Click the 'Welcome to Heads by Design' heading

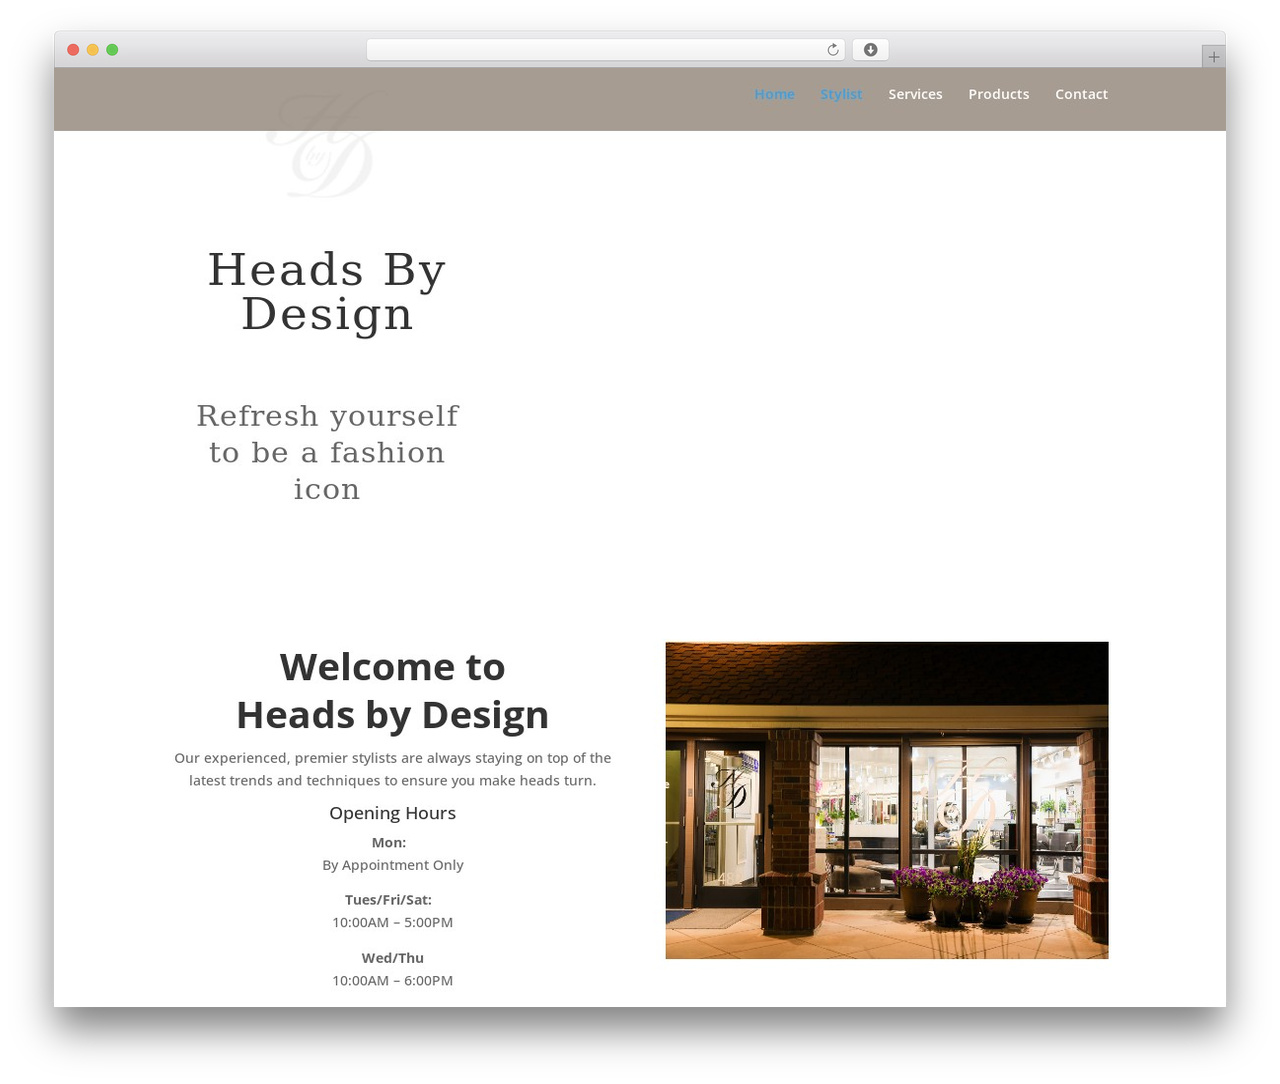click(x=392, y=691)
